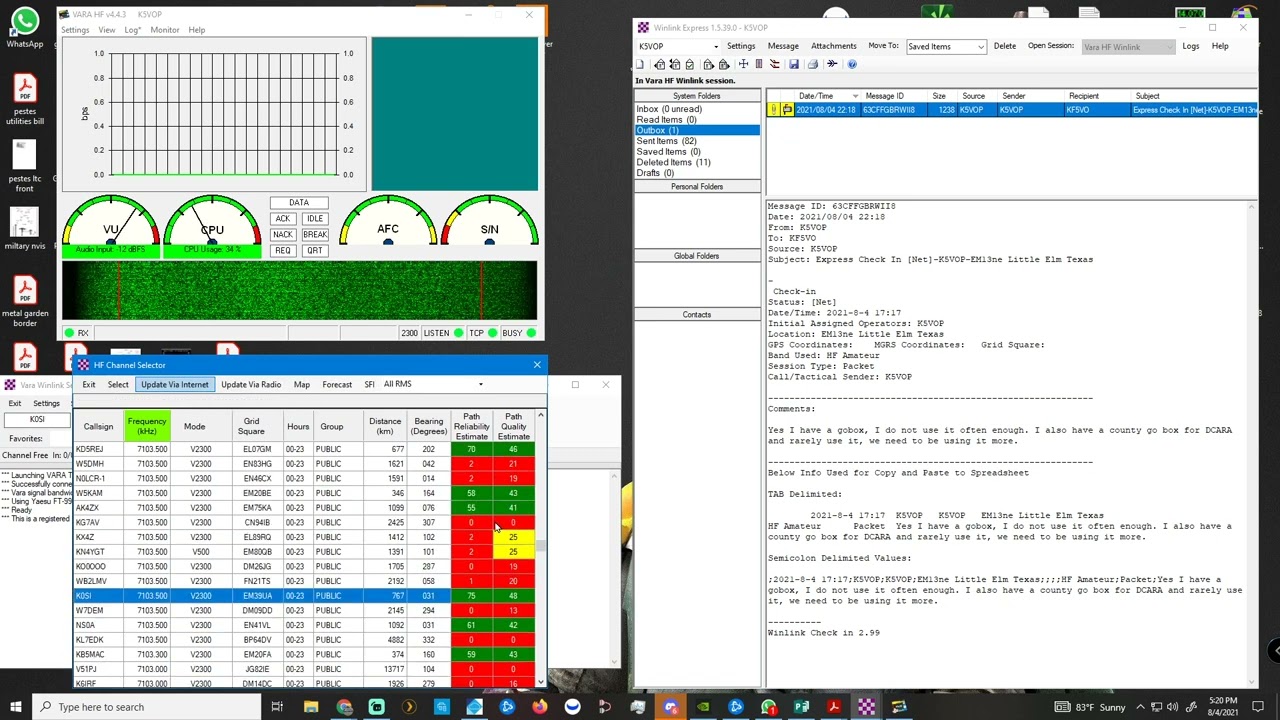Viewport: 1280px width, 720px height.
Task: Open the Attachments menu in Winlink Express
Action: [833, 46]
